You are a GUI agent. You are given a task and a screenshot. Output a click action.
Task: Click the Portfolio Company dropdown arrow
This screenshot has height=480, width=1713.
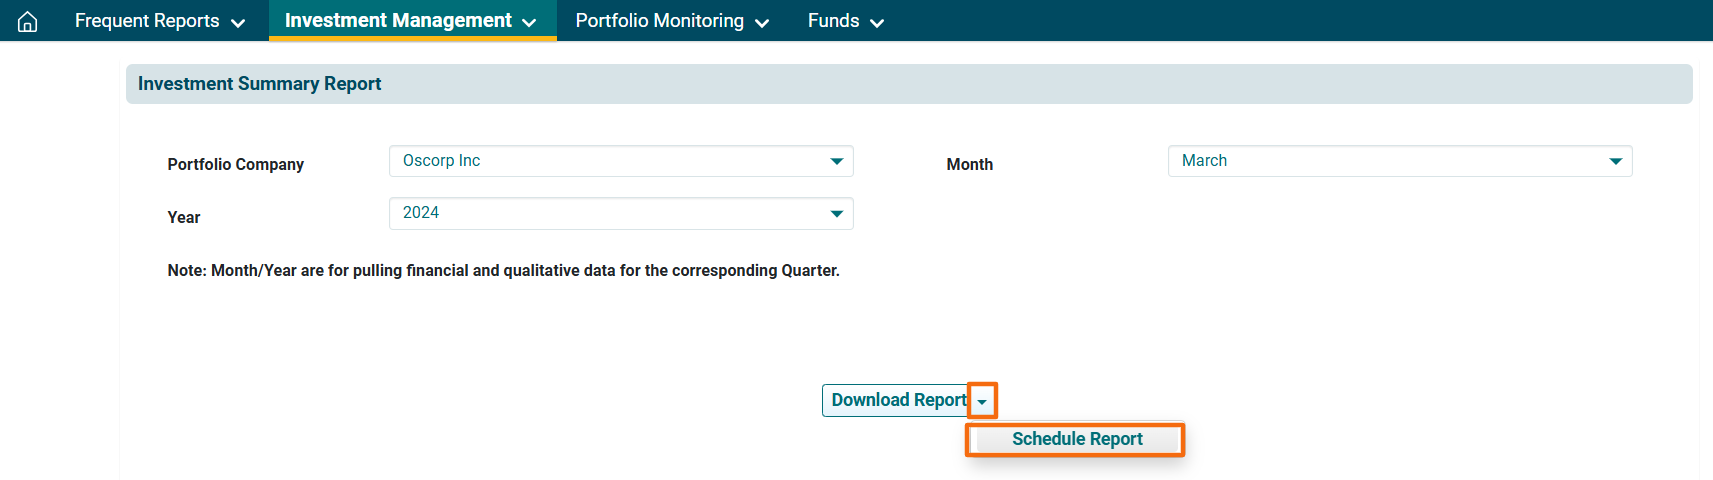pyautogui.click(x=837, y=161)
